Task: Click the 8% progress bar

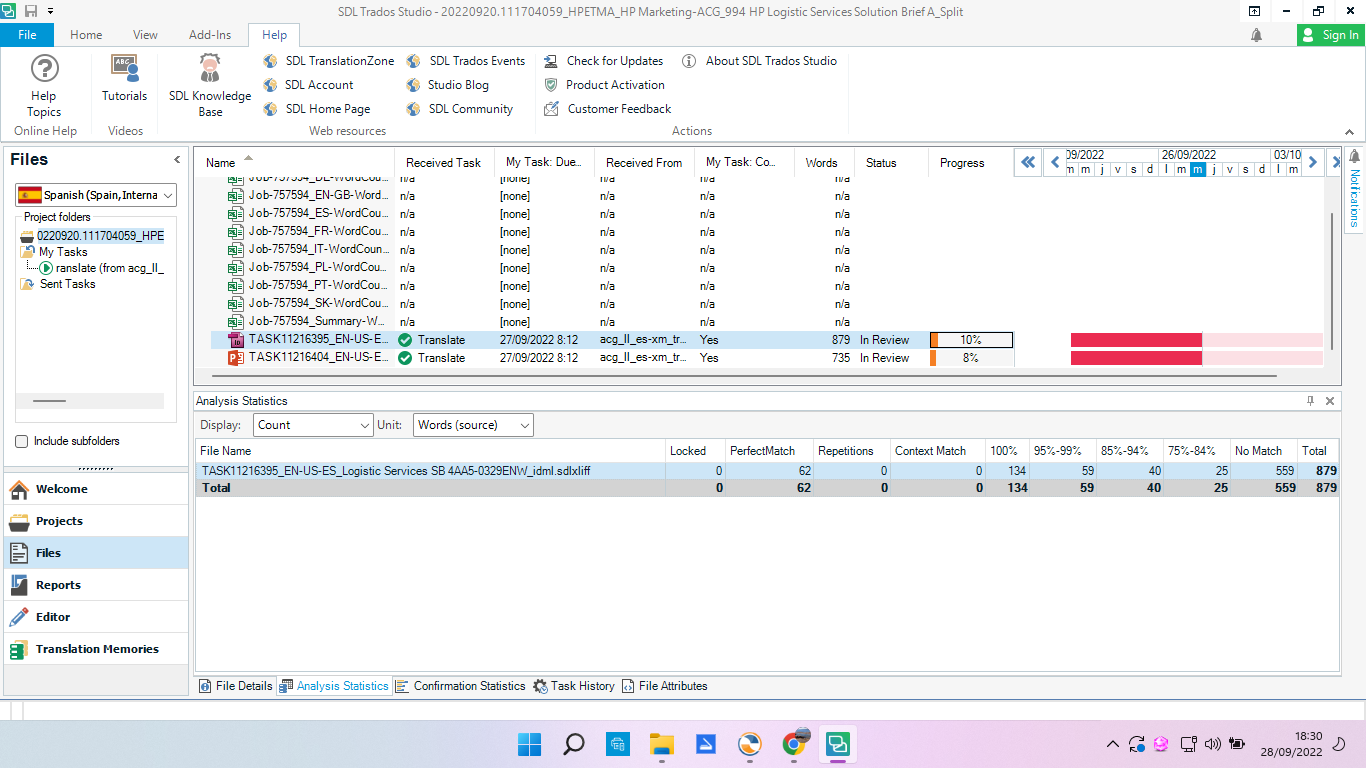Action: click(x=971, y=358)
